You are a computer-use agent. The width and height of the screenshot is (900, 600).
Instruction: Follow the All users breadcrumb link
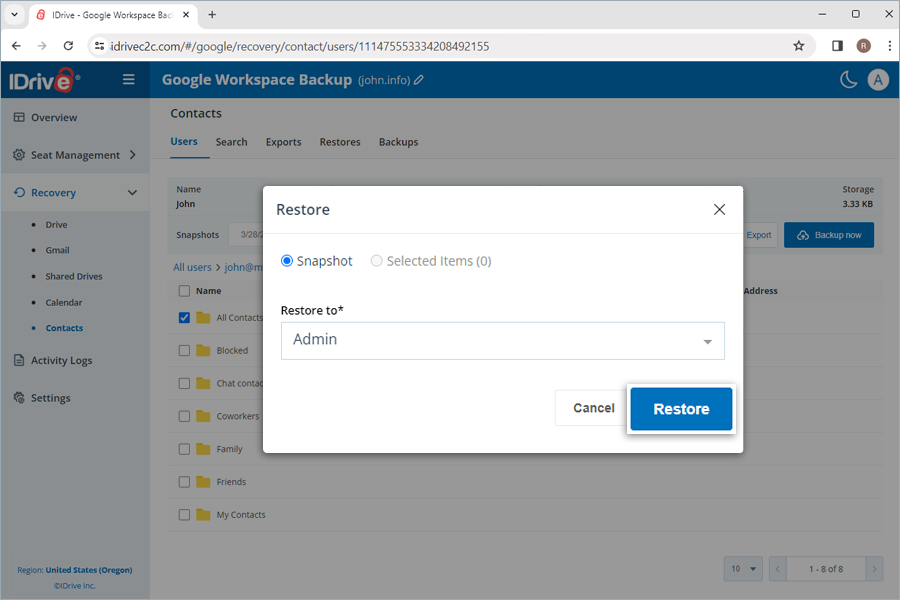pos(192,267)
